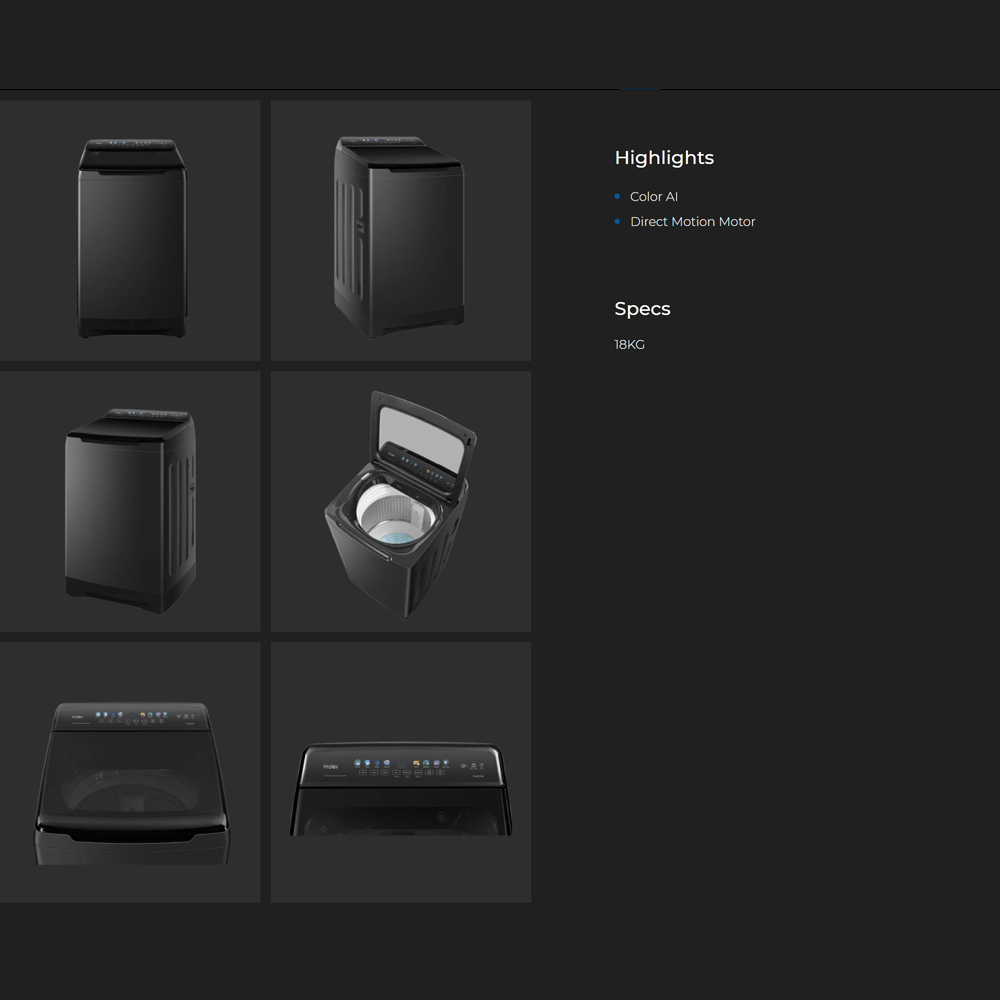Image resolution: width=1000 pixels, height=1000 pixels.
Task: Click the Highlights heading
Action: (664, 158)
